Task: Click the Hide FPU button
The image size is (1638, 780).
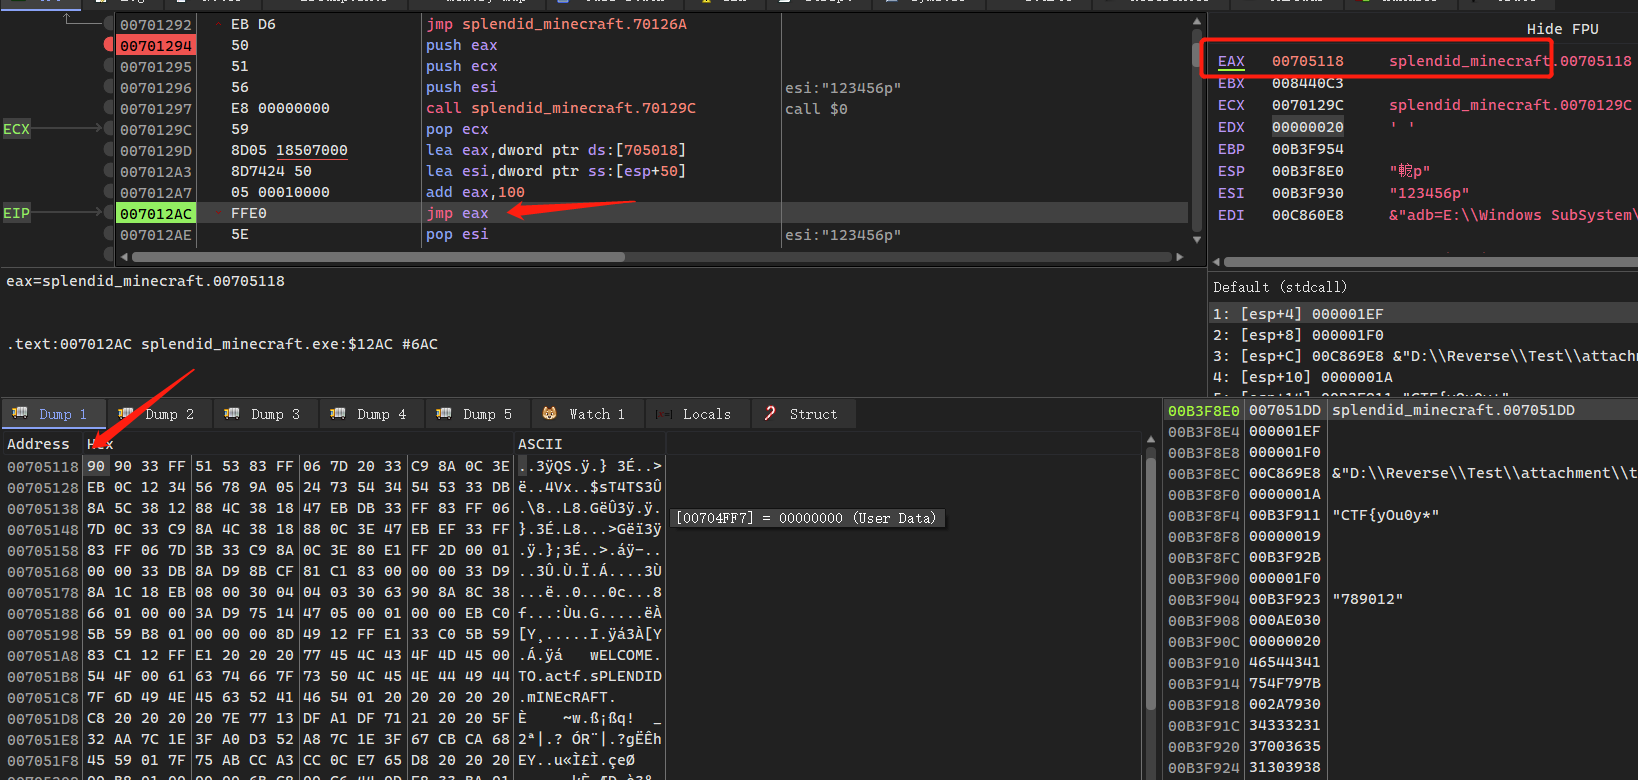Action: (x=1562, y=29)
